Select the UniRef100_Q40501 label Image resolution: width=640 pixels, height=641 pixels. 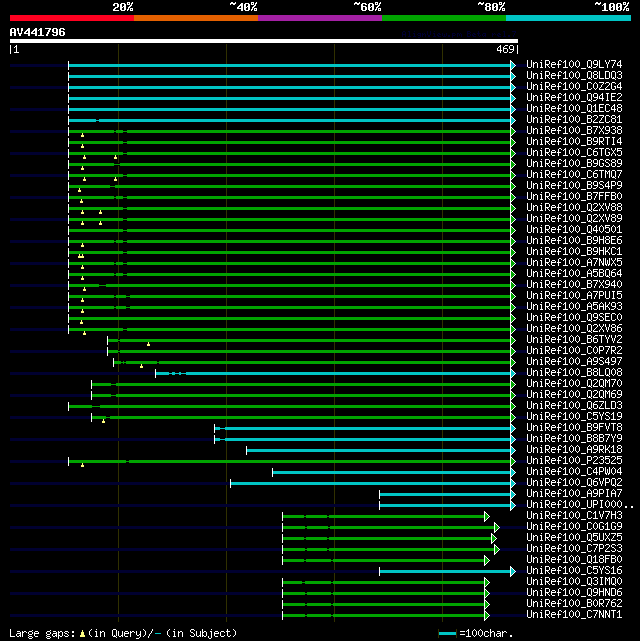pyautogui.click(x=574, y=230)
